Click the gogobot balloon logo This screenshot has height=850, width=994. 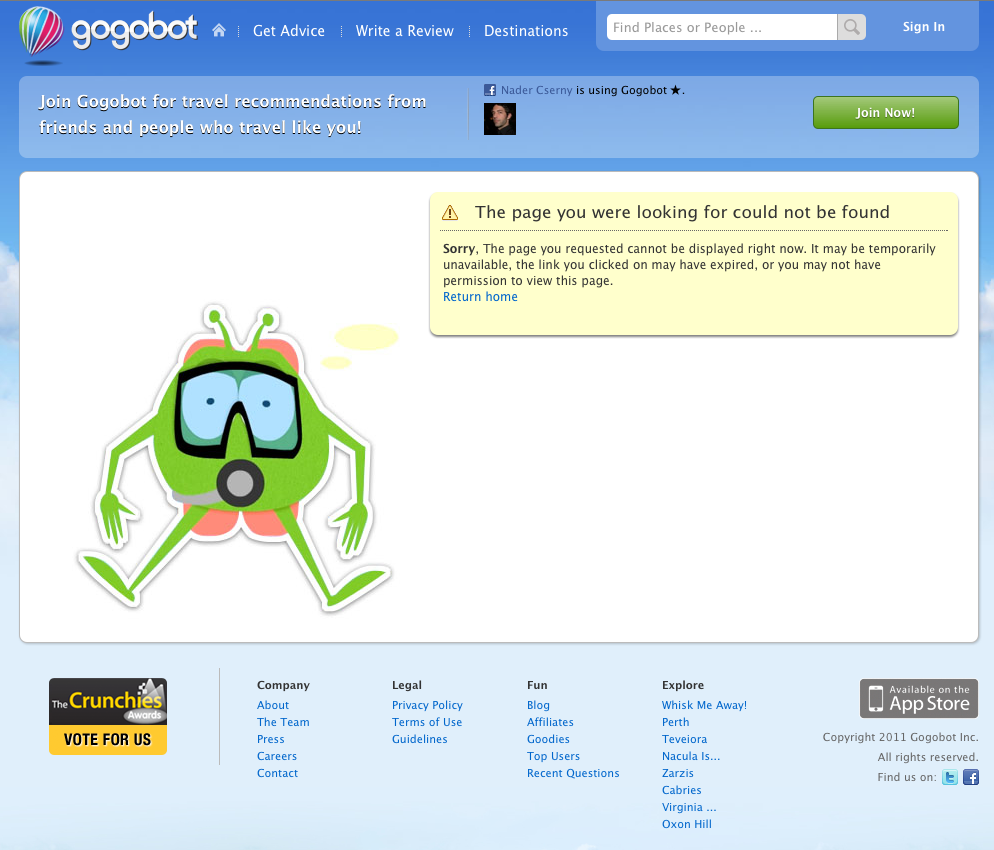point(41,32)
